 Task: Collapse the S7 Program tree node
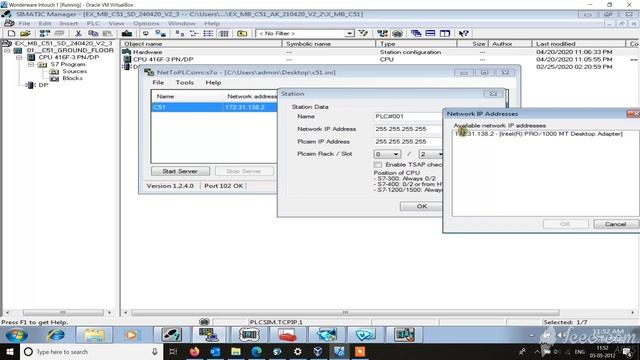coord(31,64)
